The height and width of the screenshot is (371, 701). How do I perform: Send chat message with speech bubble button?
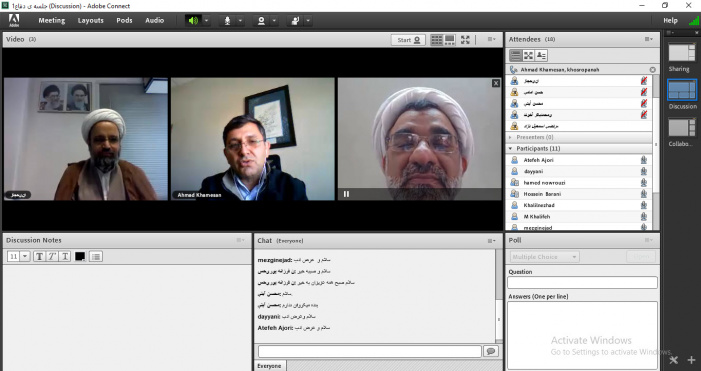(491, 351)
